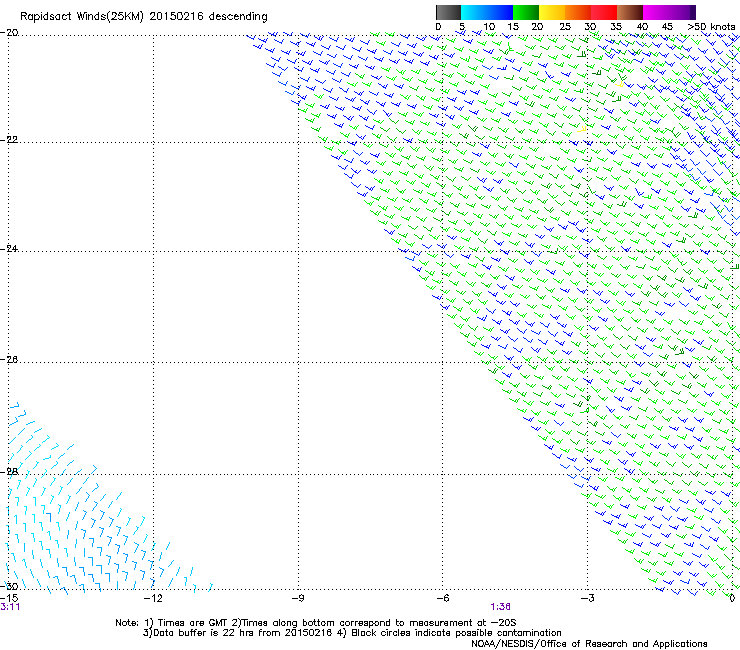Viewport: 740px width, 650px height.
Task: Click the 'Note: 1) Times are GMT' note line
Action: pyautogui.click(x=316, y=623)
